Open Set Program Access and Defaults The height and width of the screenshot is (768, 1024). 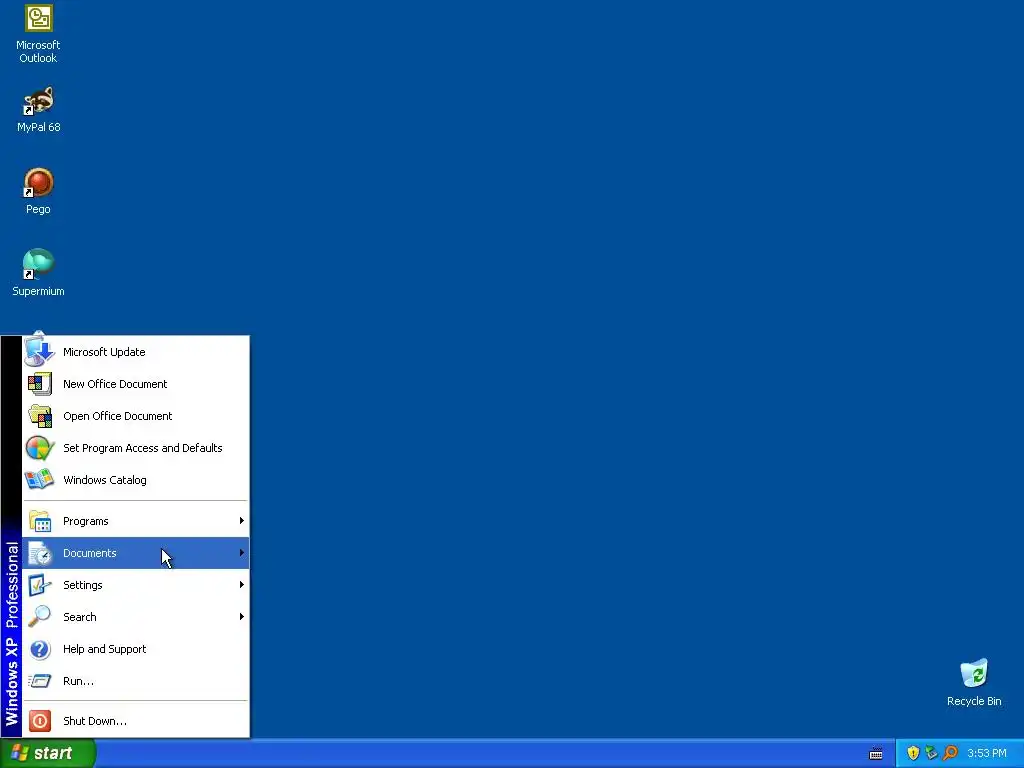(136, 447)
